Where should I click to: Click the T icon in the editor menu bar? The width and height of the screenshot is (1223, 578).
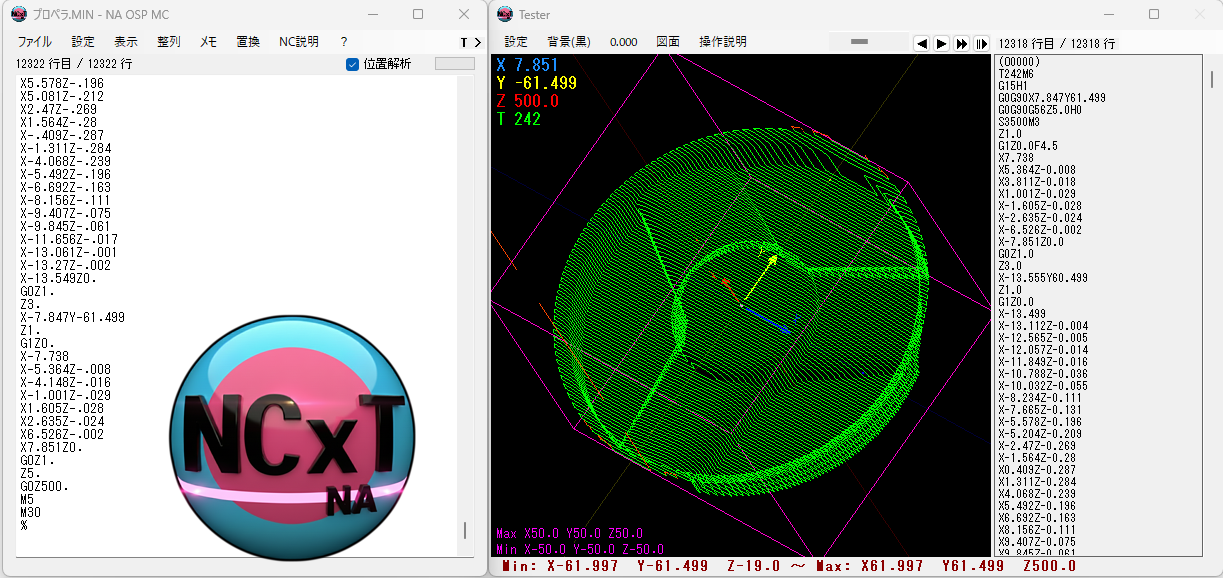[464, 42]
